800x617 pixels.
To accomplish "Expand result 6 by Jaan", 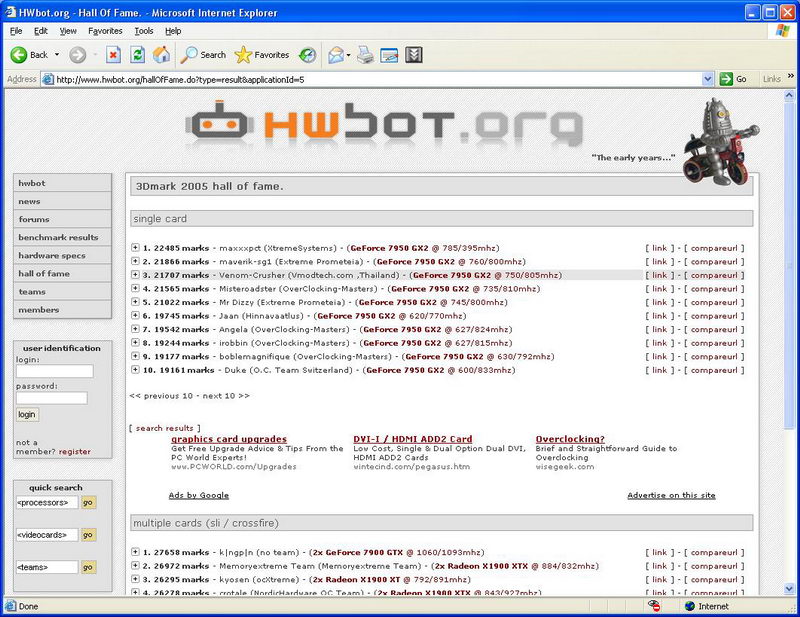I will coord(135,315).
